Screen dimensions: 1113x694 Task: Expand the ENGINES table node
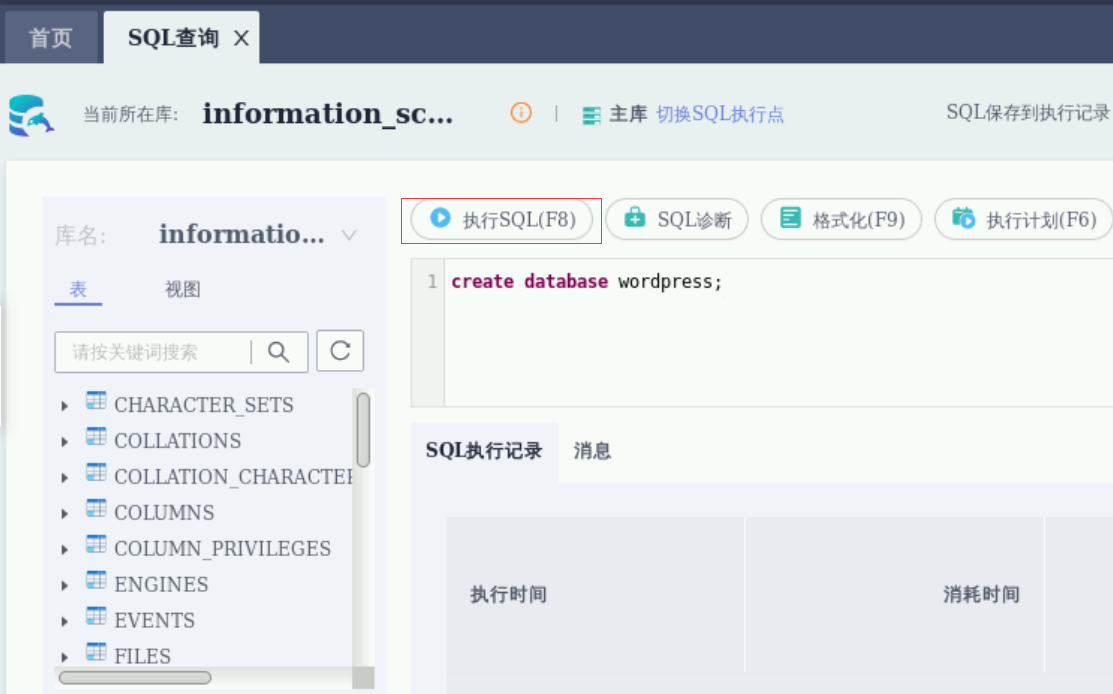(65, 586)
